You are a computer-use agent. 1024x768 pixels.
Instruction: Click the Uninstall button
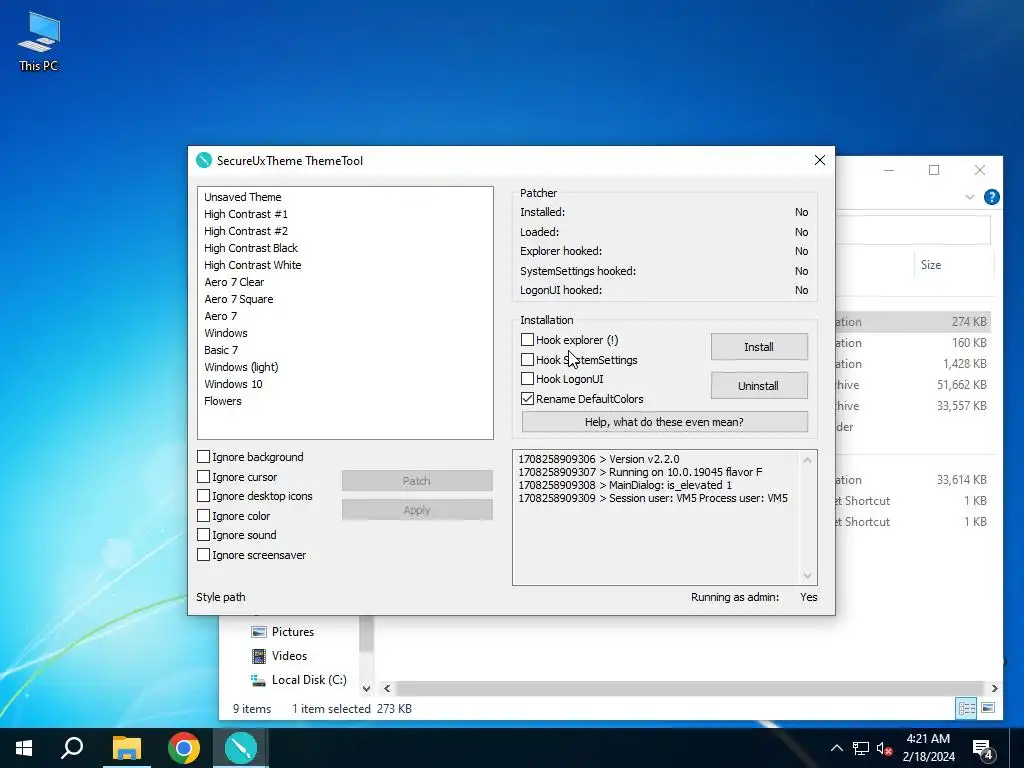click(x=759, y=385)
